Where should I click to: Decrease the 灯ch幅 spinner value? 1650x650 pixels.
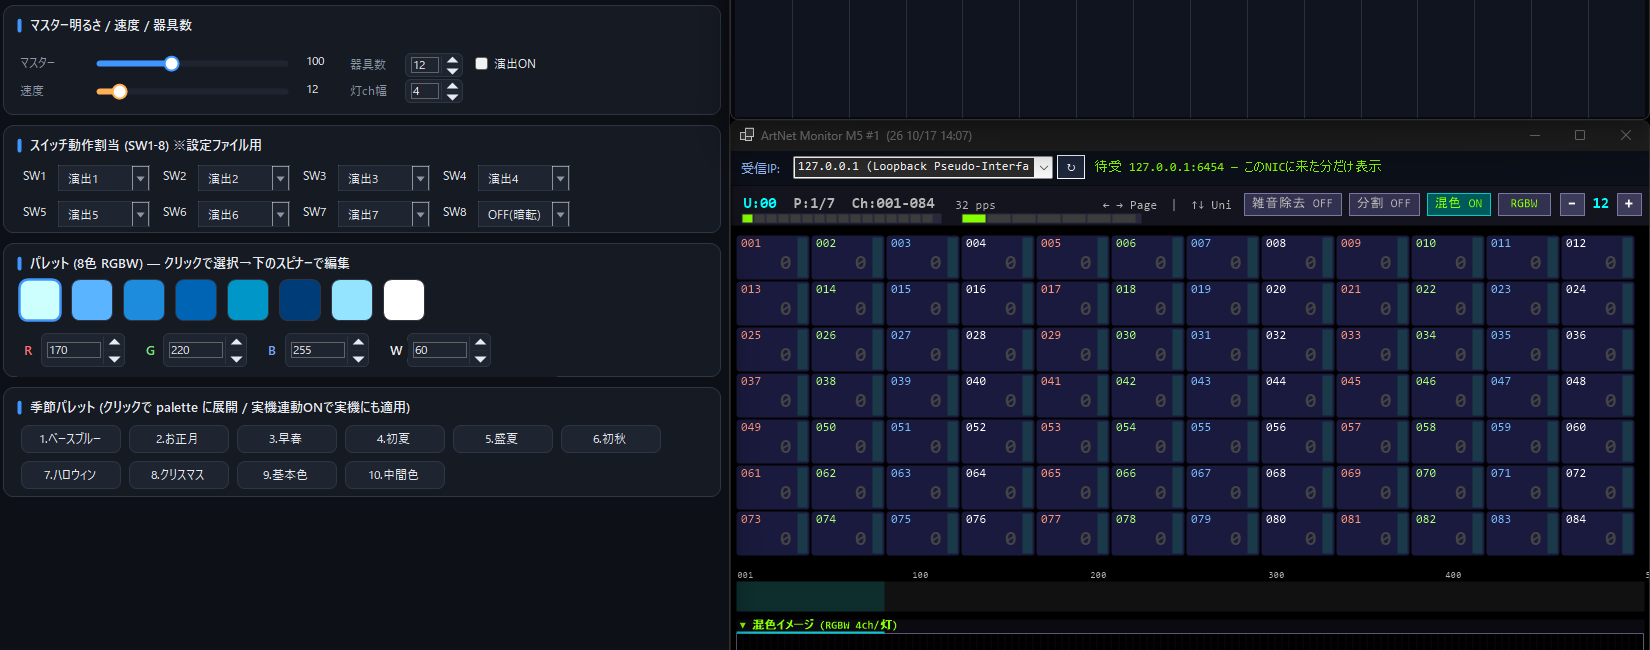[453, 96]
